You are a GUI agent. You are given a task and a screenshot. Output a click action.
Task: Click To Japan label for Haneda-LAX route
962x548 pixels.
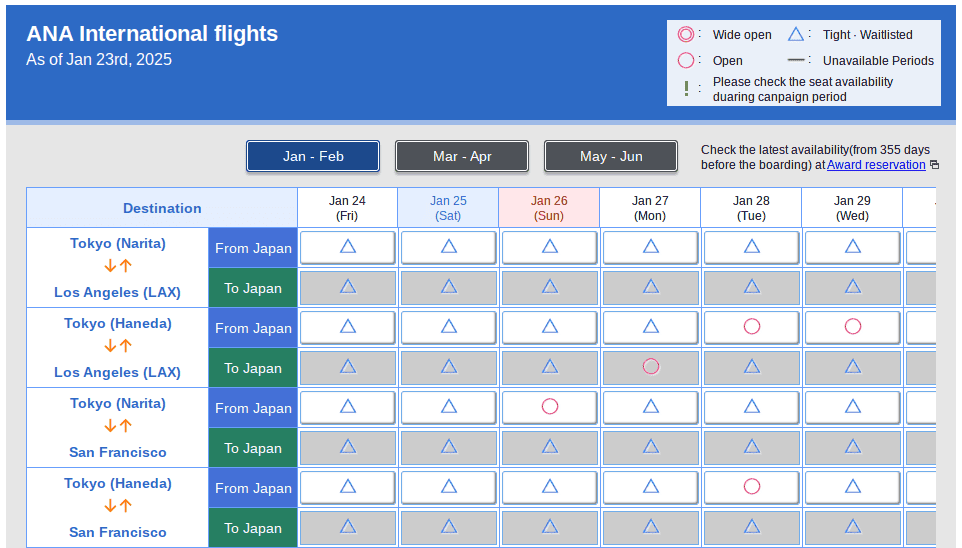pyautogui.click(x=253, y=368)
